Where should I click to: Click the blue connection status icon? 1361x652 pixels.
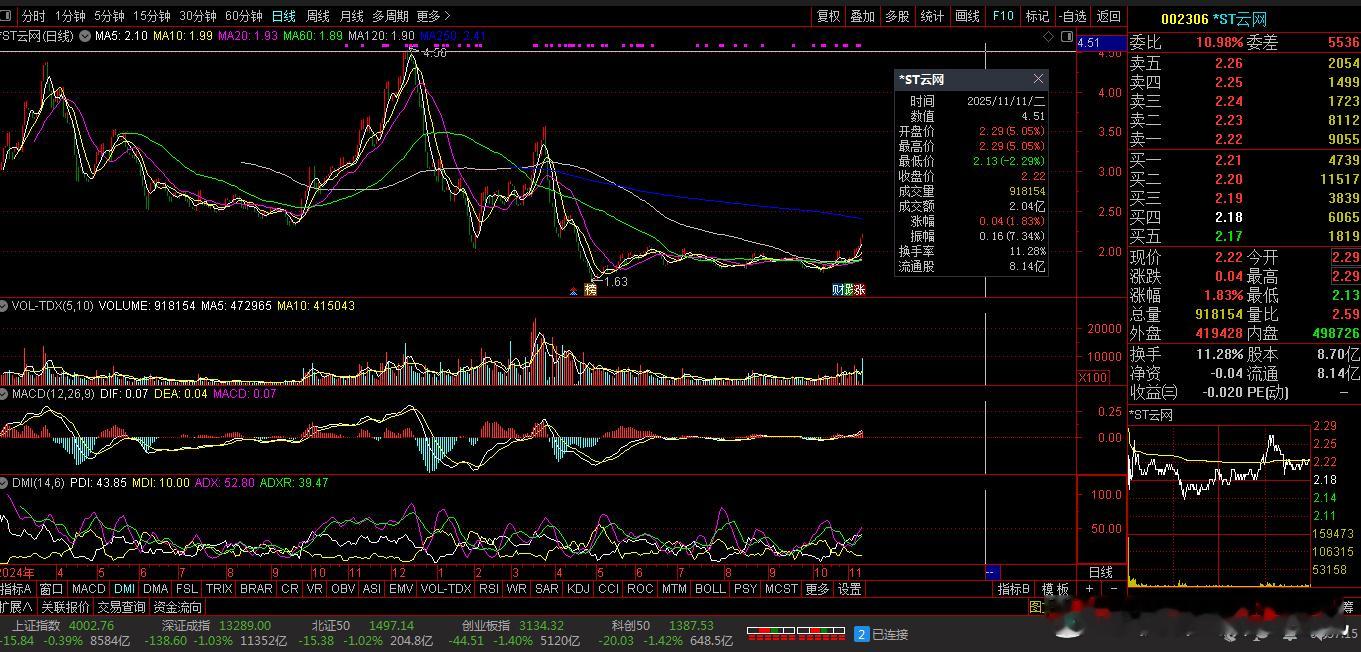coord(861,634)
